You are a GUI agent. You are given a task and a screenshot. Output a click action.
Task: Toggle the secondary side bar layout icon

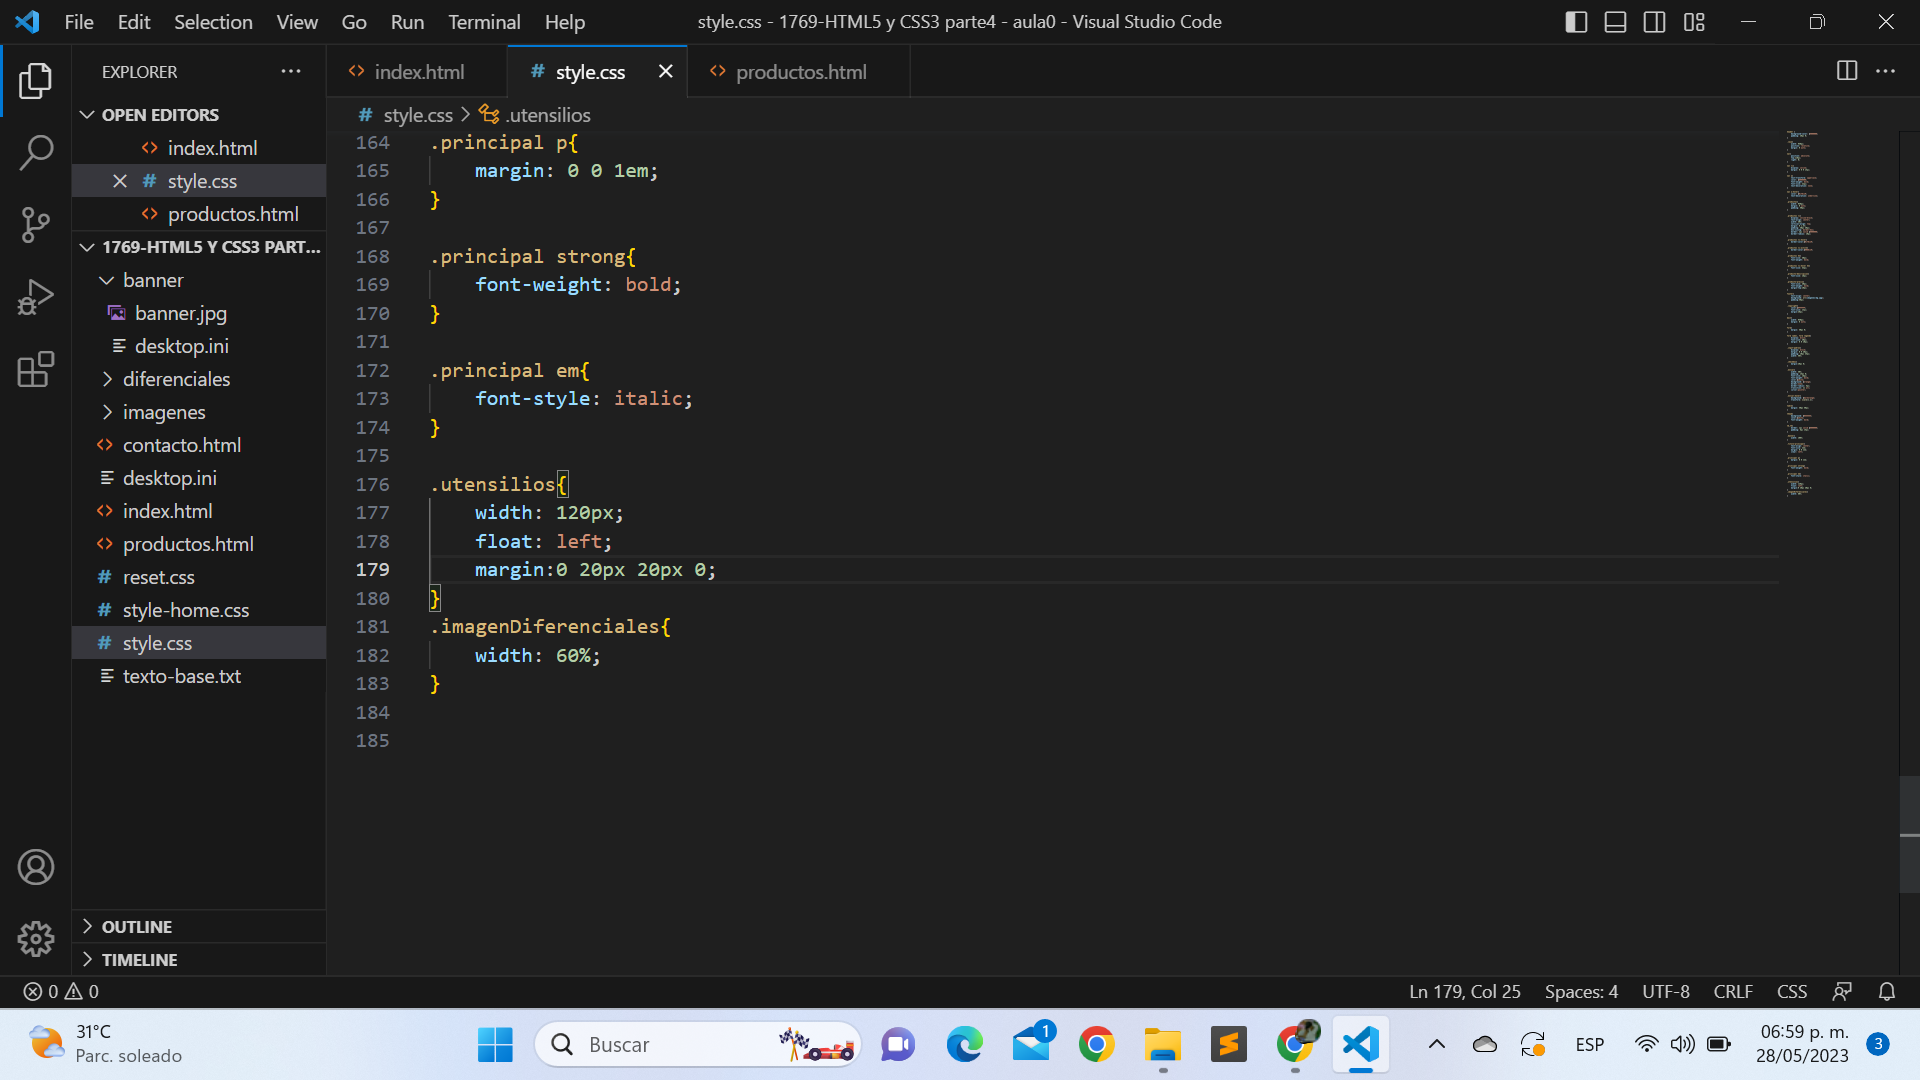1655,22
